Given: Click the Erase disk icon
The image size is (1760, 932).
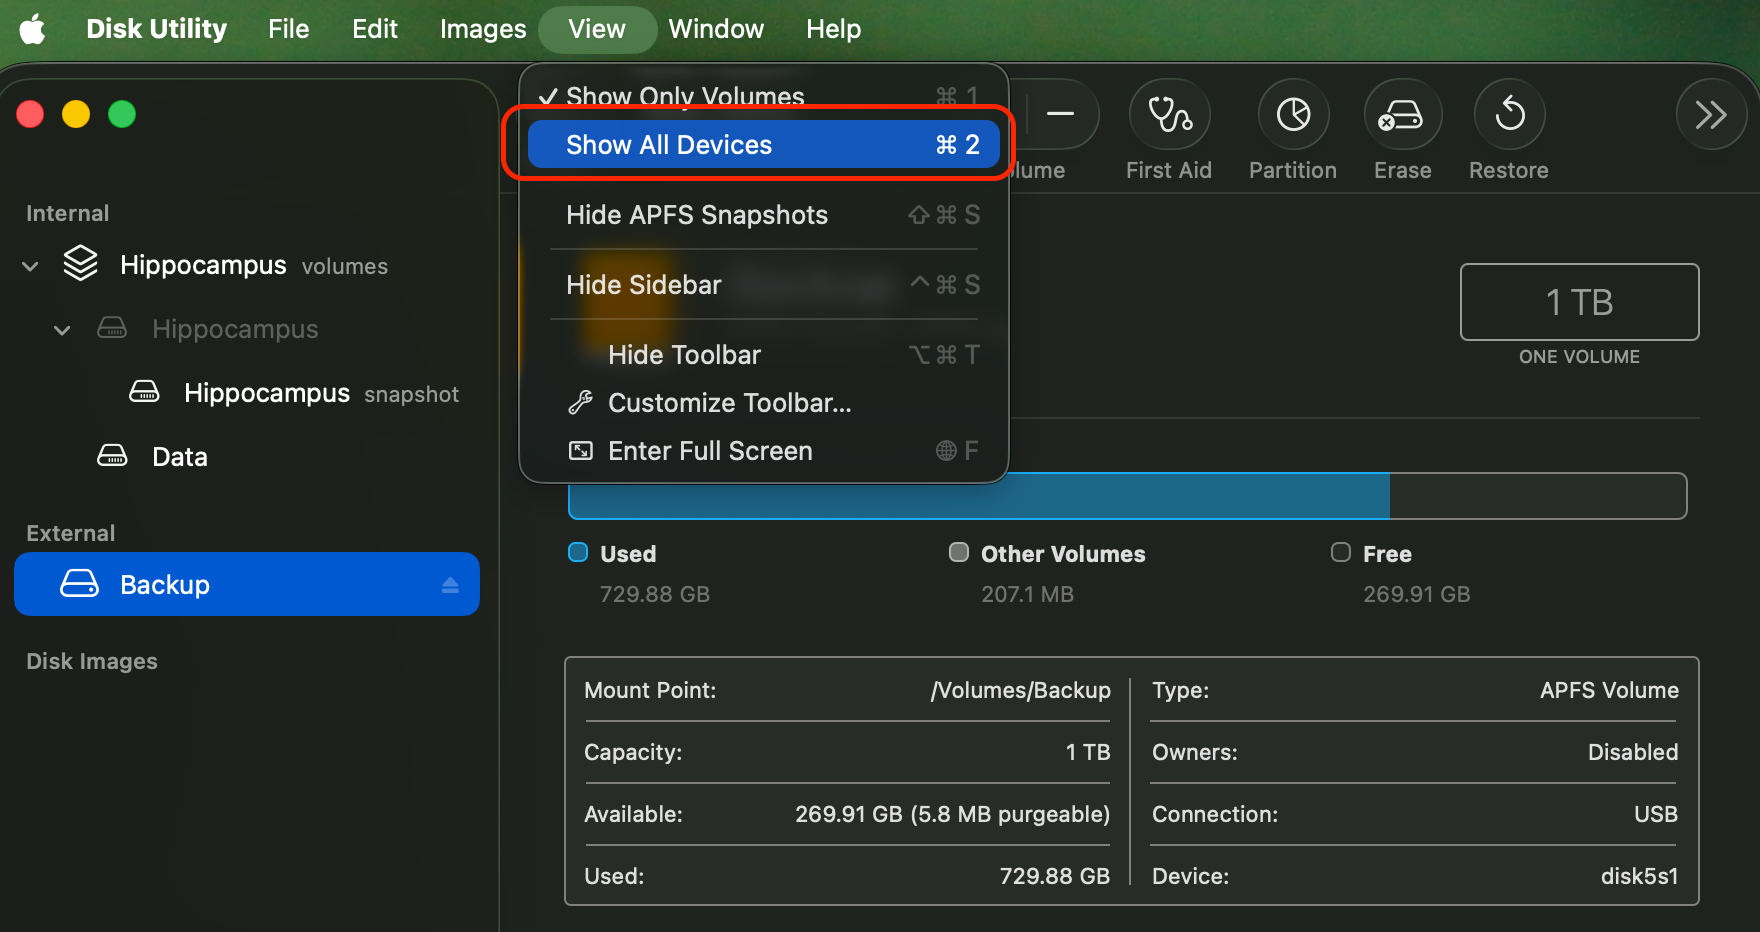Looking at the screenshot, I should click(1402, 115).
